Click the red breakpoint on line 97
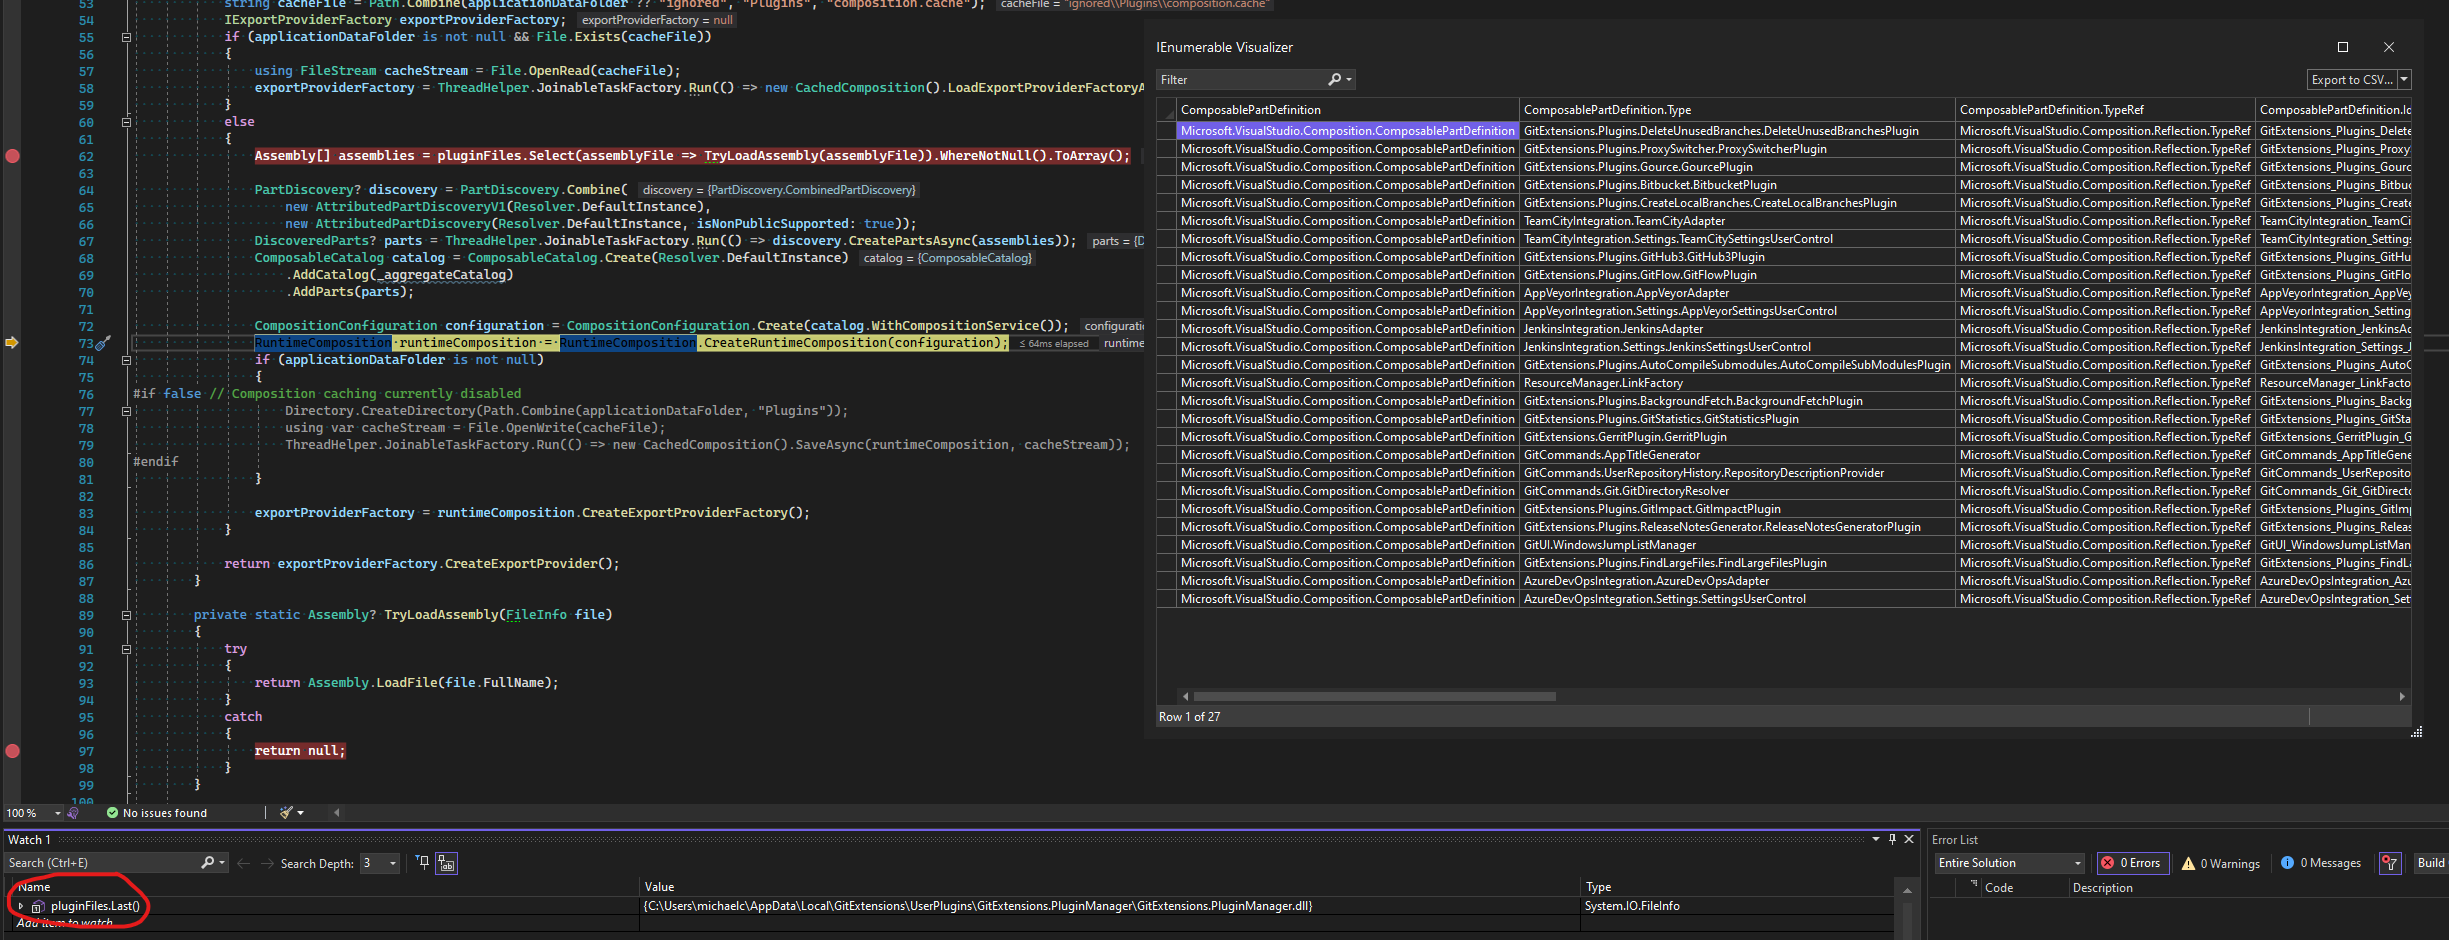Image resolution: width=2449 pixels, height=940 pixels. click(13, 750)
